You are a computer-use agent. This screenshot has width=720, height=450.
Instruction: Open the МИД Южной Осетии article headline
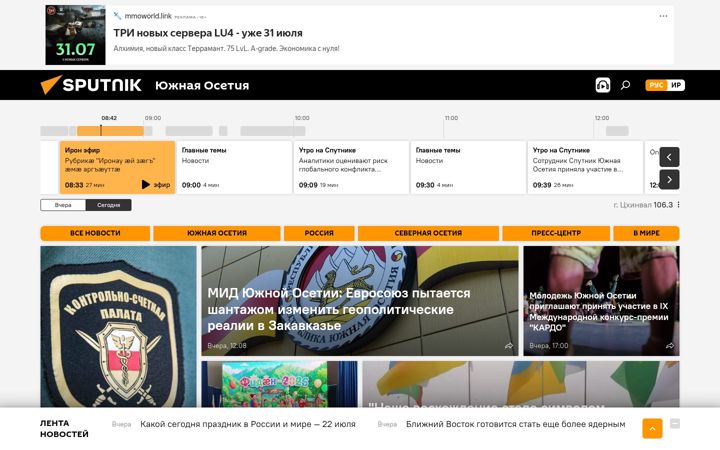tap(339, 309)
